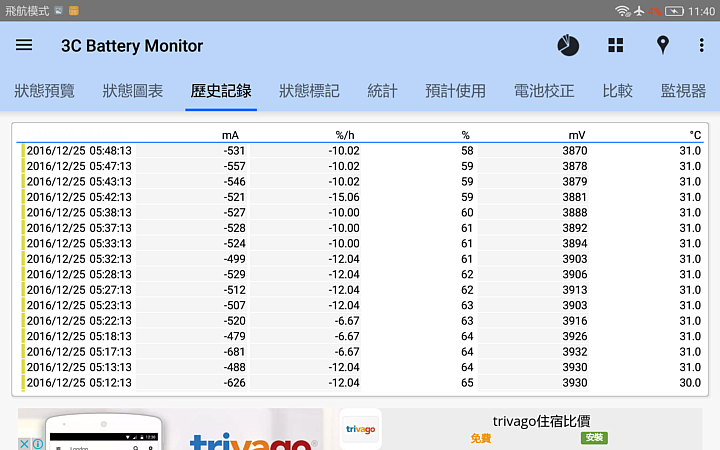Tap the 飛航模式 status bar label
720x450 pixels.
pos(27,11)
